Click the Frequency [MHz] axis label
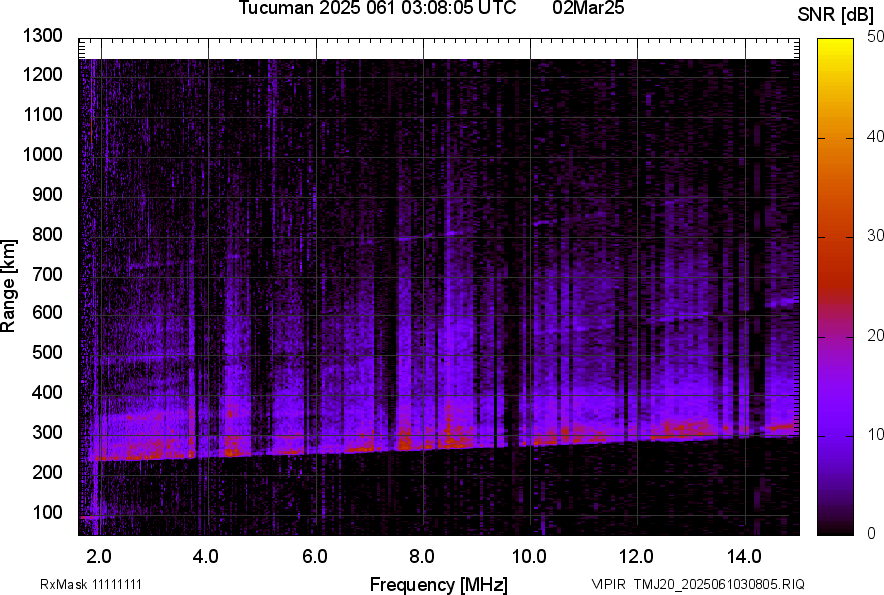884x595 pixels. pyautogui.click(x=438, y=584)
